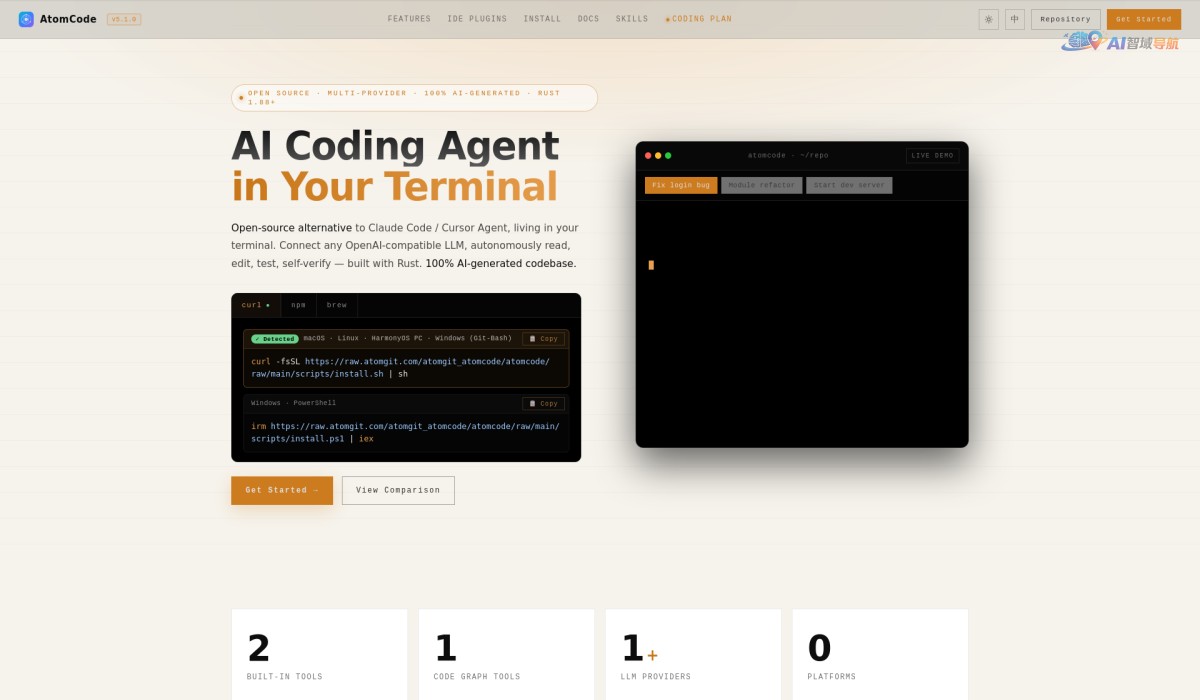Click the View Comparison button
Image resolution: width=1200 pixels, height=700 pixels.
pos(398,490)
